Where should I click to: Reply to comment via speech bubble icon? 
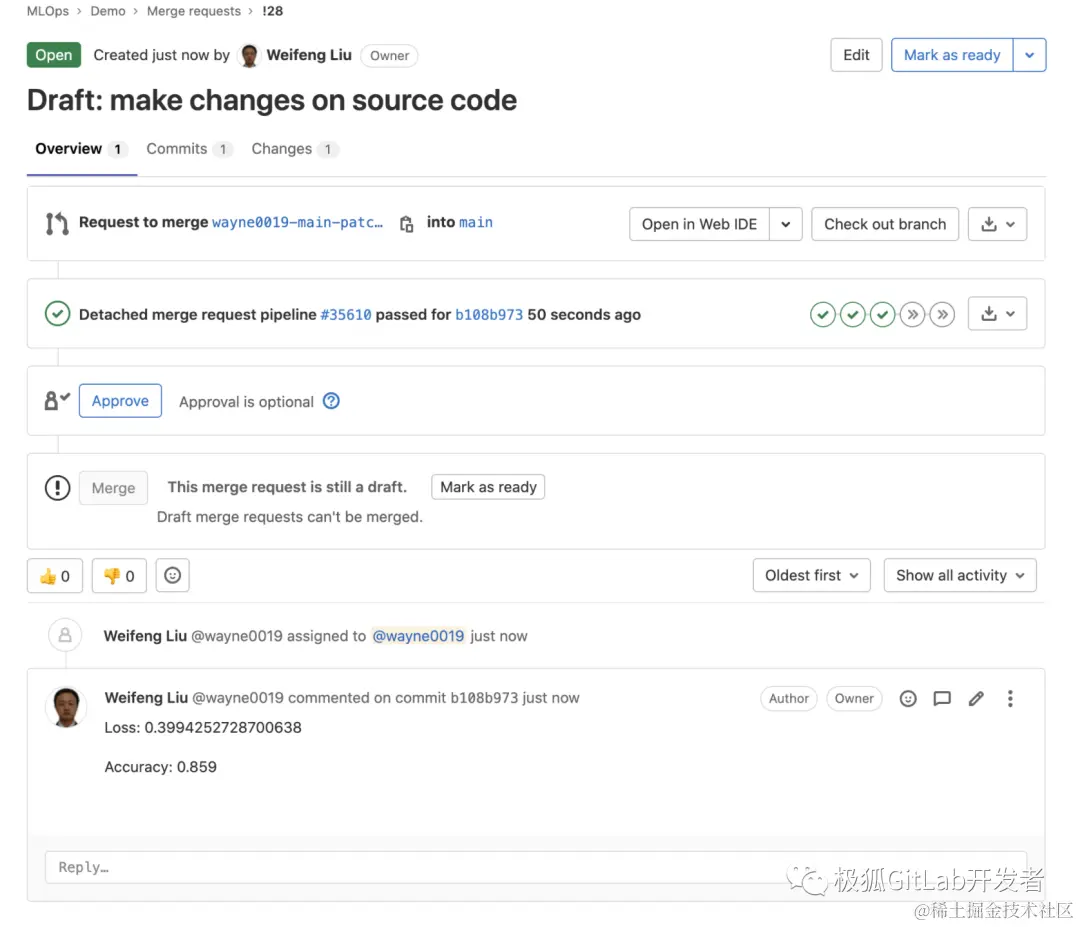pyautogui.click(x=942, y=699)
